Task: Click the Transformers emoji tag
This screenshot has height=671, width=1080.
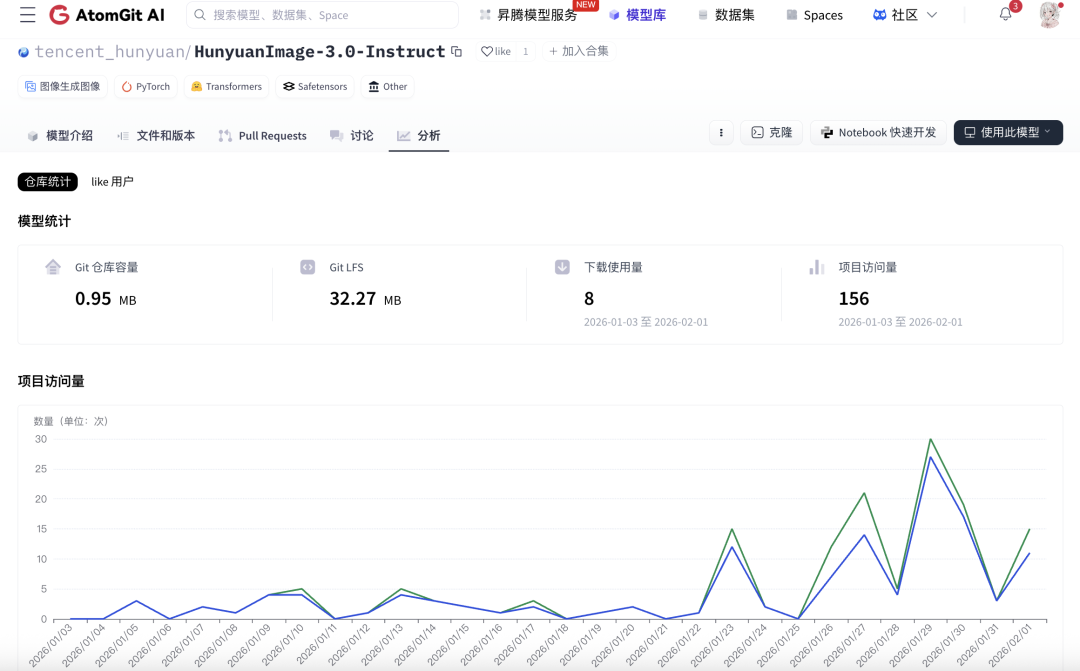Action: [x=226, y=86]
